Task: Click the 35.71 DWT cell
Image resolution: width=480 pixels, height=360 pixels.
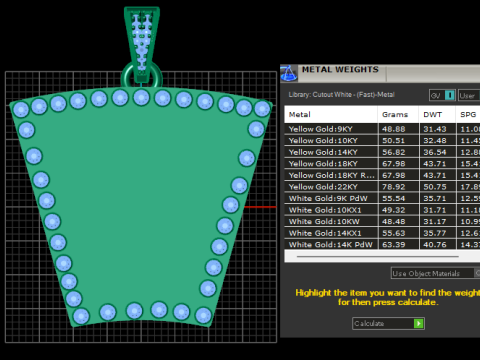Action: tap(437, 198)
